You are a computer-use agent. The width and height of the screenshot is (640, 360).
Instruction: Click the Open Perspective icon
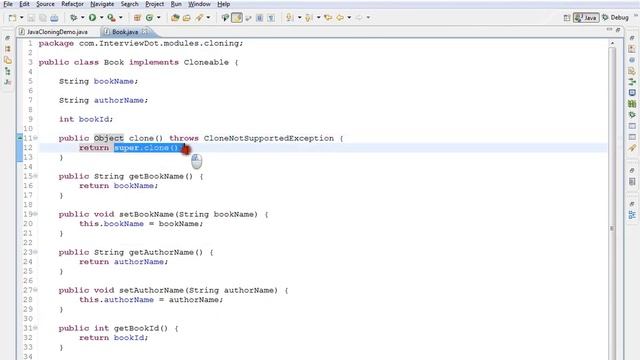567,18
